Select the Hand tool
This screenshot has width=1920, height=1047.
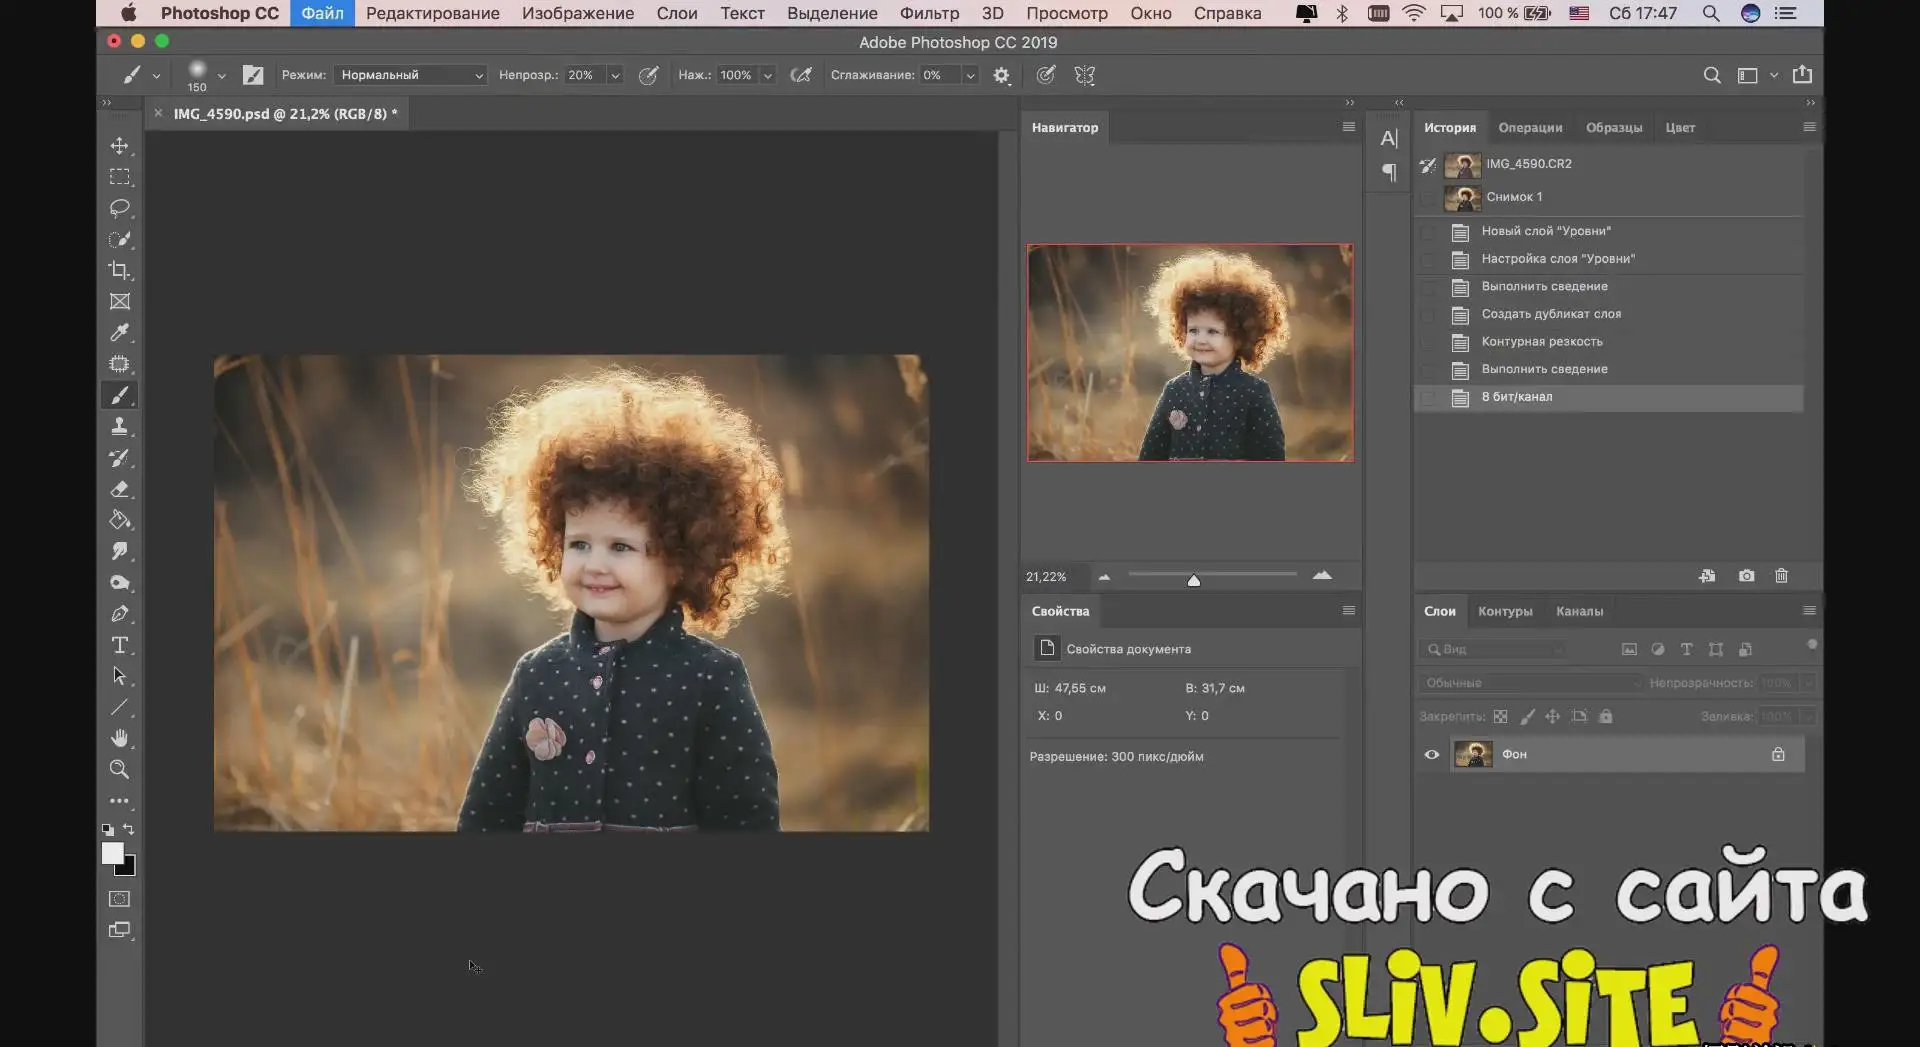pos(120,738)
